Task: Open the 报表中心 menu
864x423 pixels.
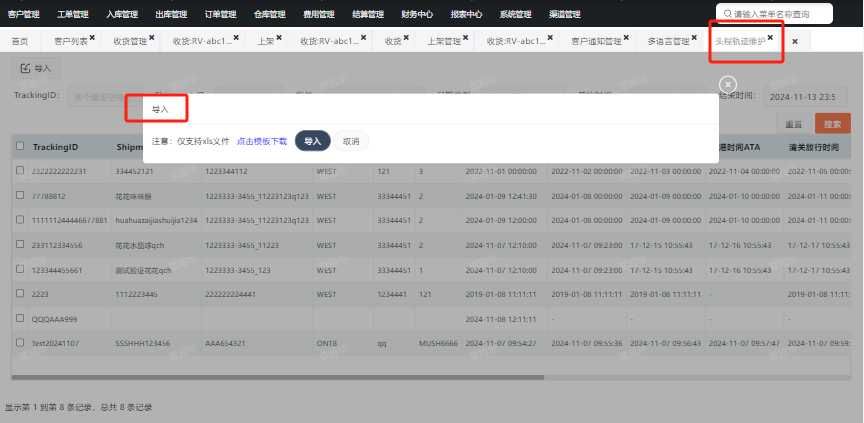Action: click(466, 14)
